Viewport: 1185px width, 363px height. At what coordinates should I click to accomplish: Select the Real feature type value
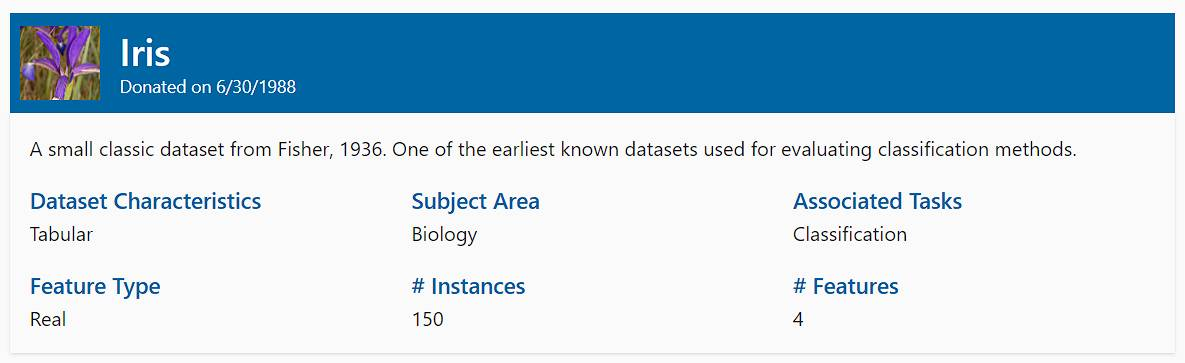tap(48, 319)
